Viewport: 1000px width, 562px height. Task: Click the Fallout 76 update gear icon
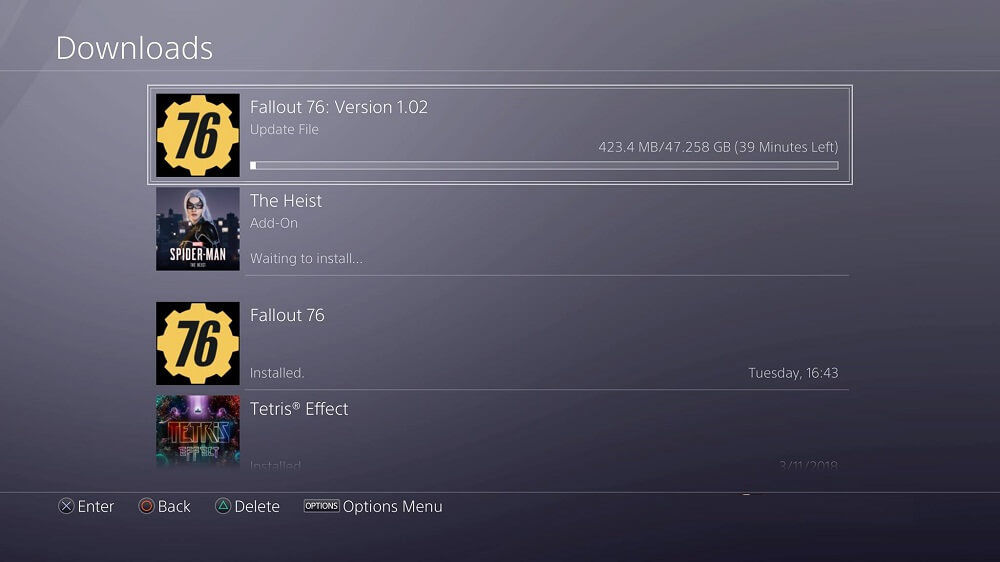click(x=198, y=135)
